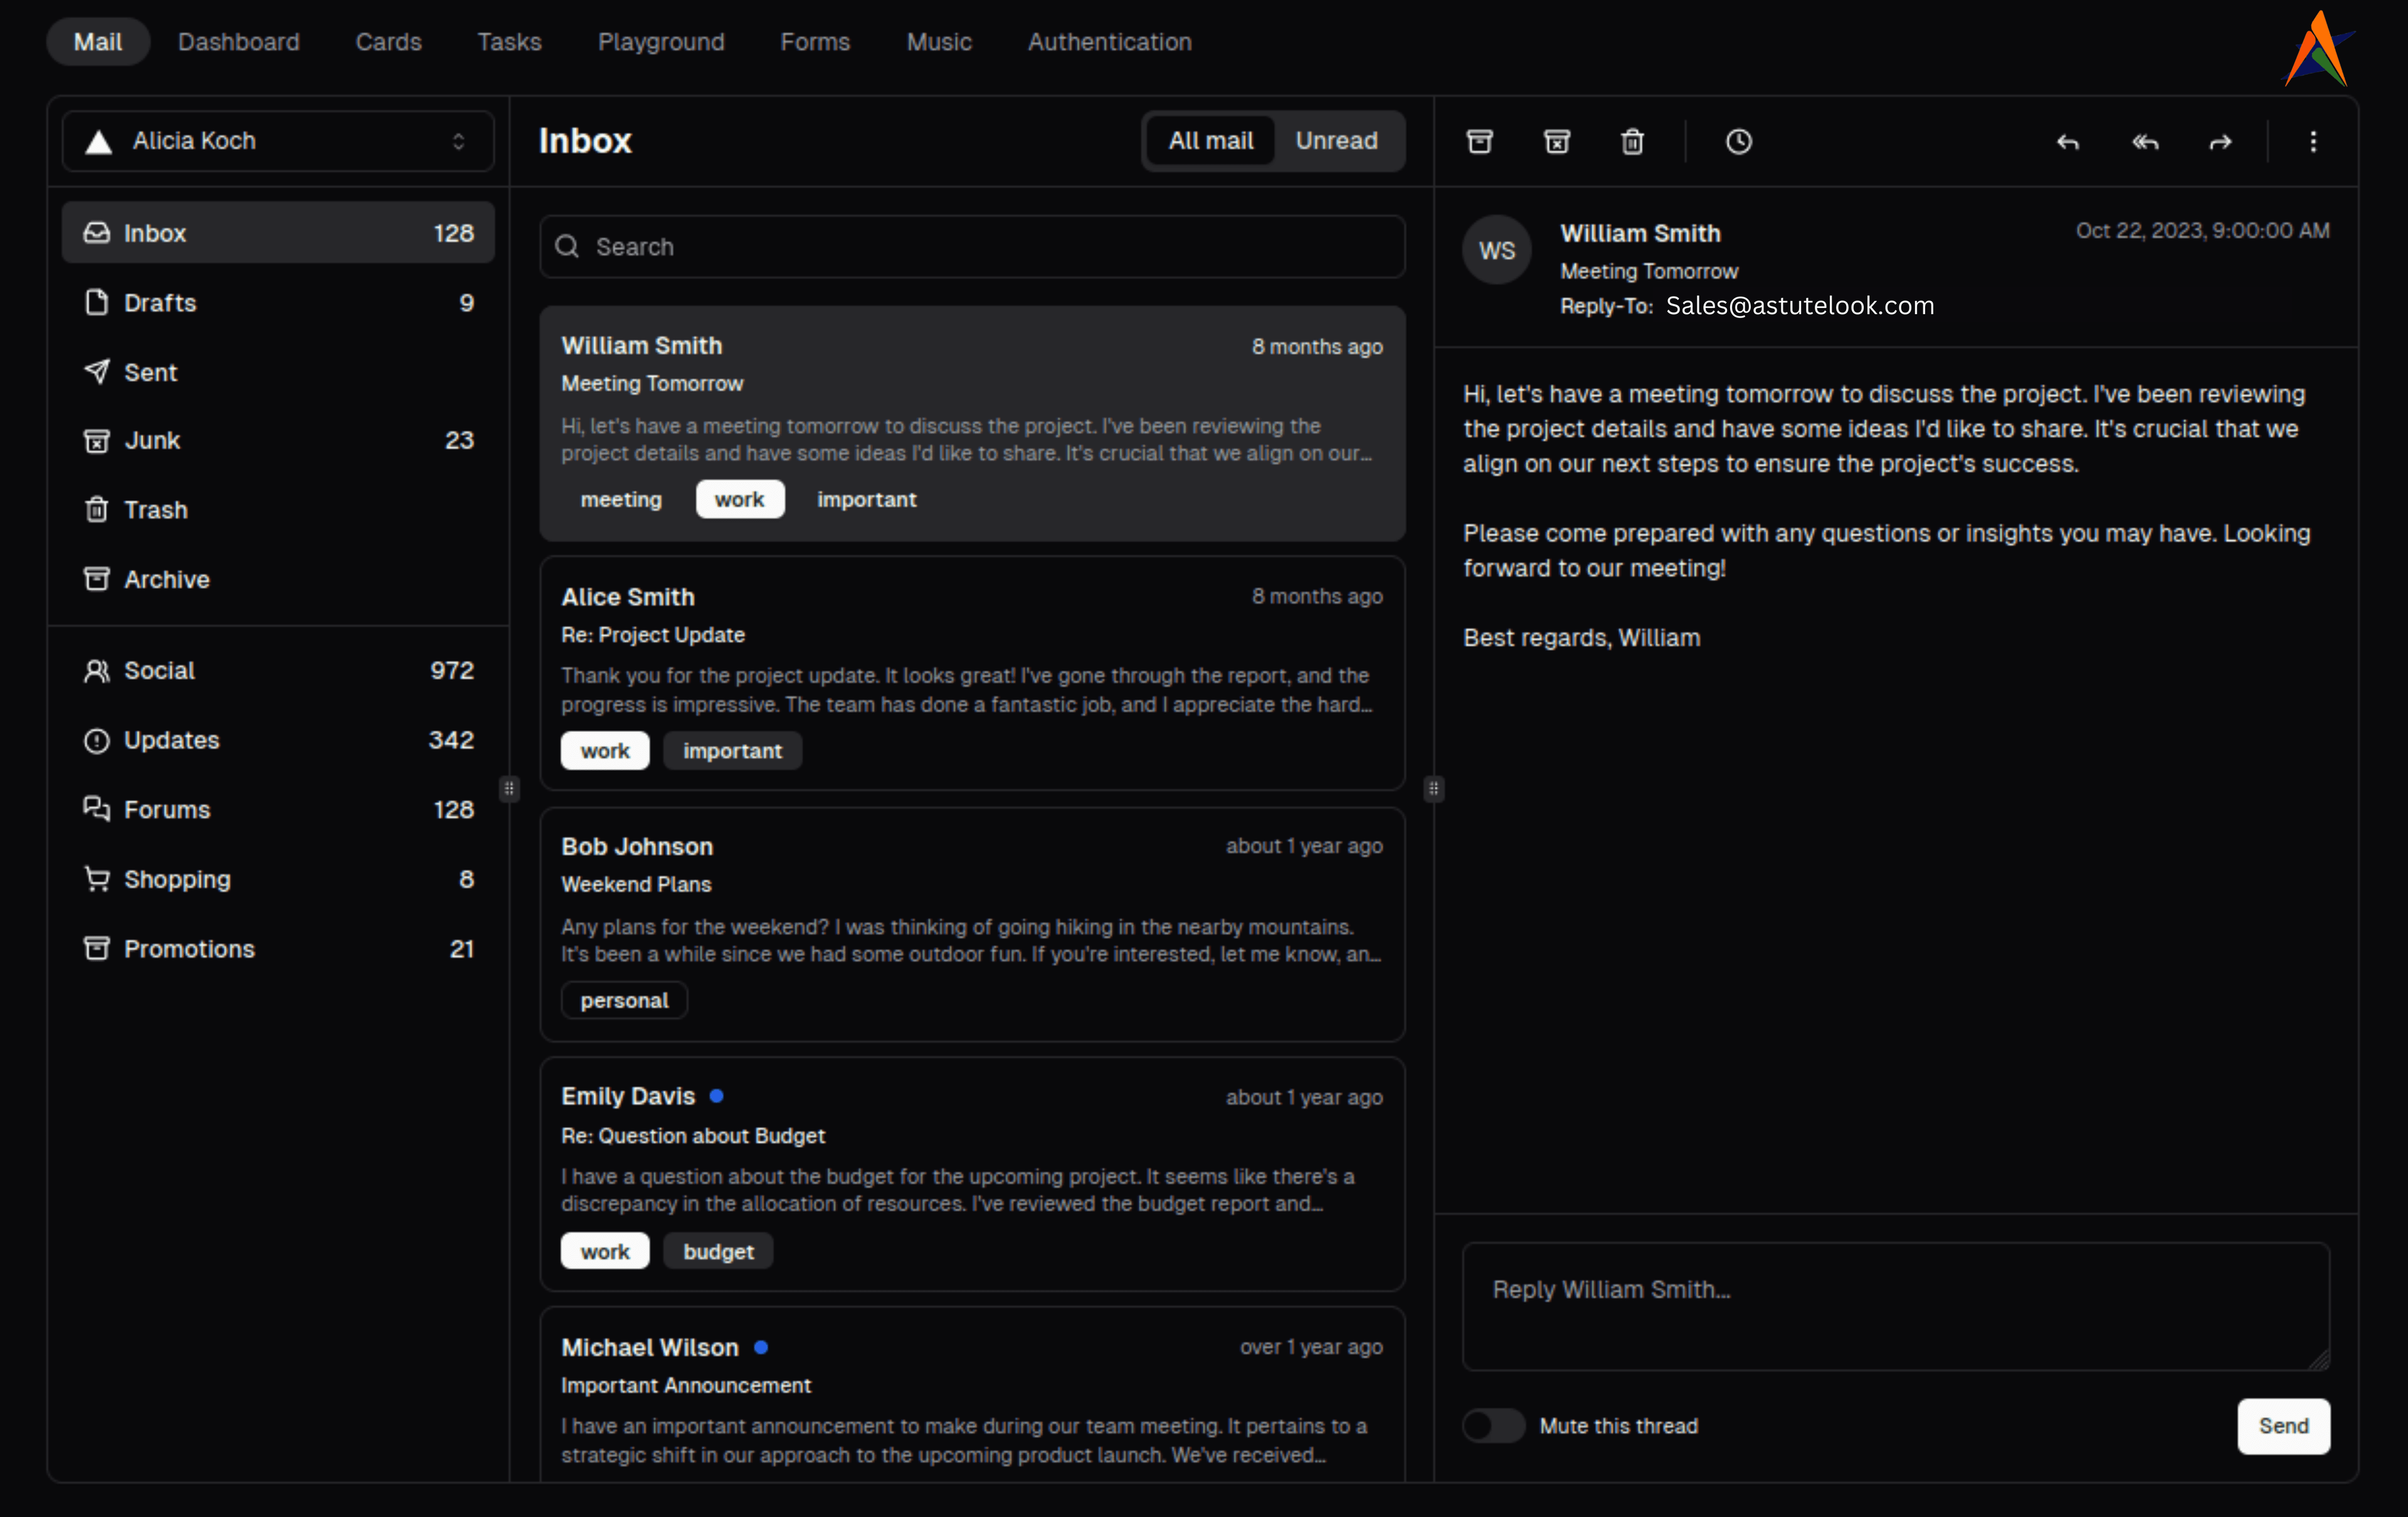Image resolution: width=2408 pixels, height=1517 pixels.
Task: Mute this thread
Action: click(1493, 1426)
